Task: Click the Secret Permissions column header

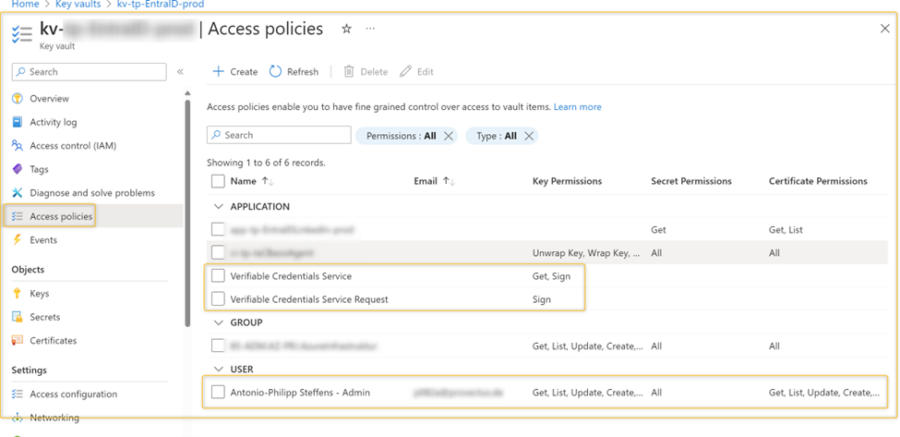Action: (x=691, y=181)
